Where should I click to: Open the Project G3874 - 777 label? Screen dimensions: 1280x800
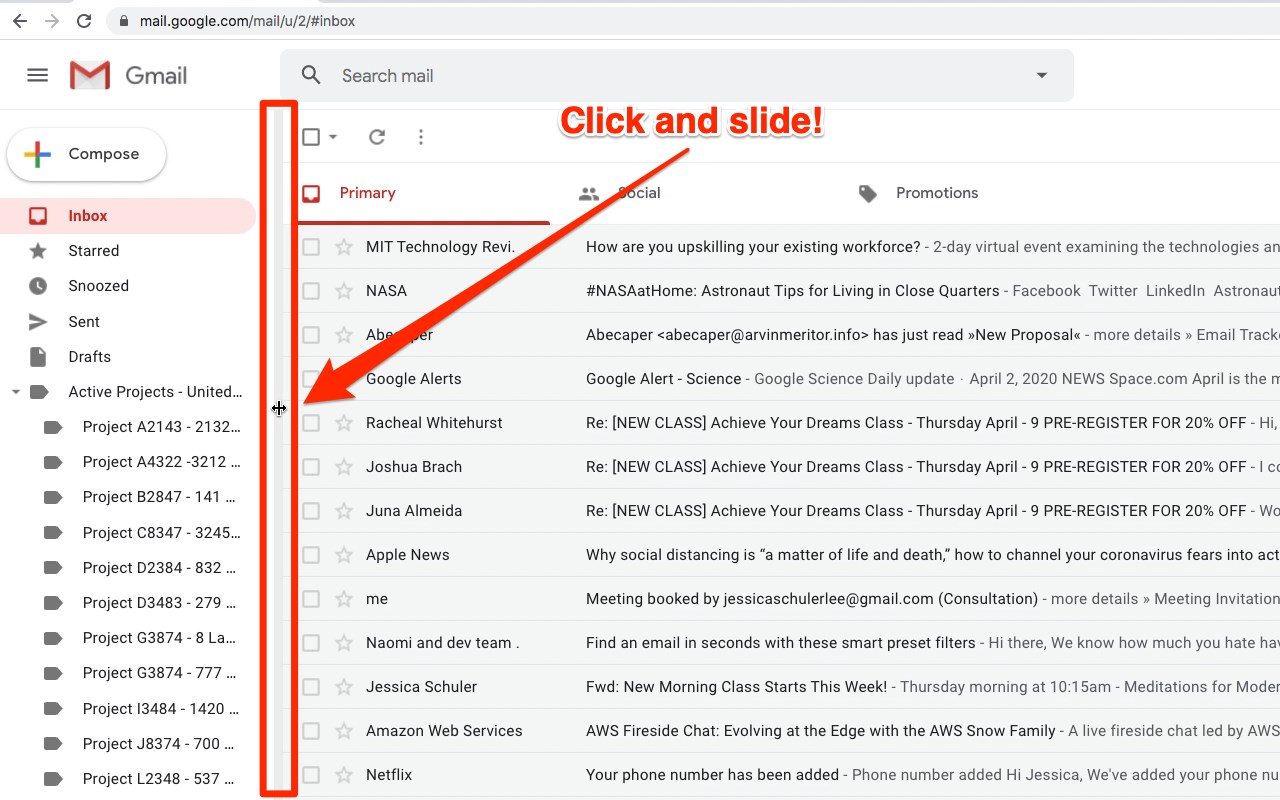click(159, 673)
